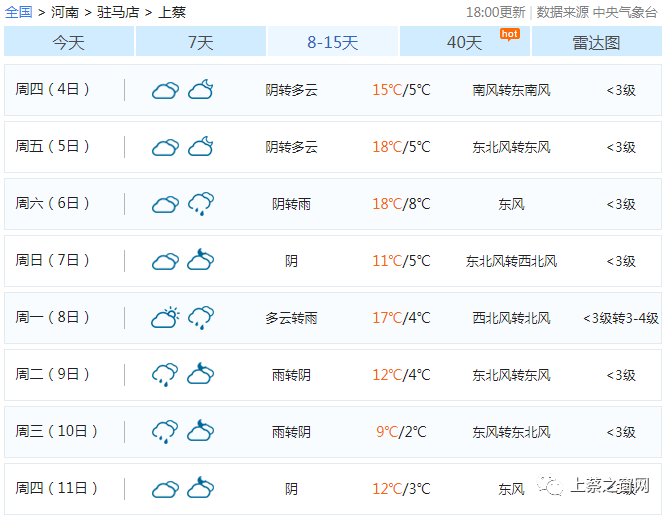Viewport: 671px width, 515px height.
Task: Click night rain icon for 周一（8日）
Action: pos(201,318)
